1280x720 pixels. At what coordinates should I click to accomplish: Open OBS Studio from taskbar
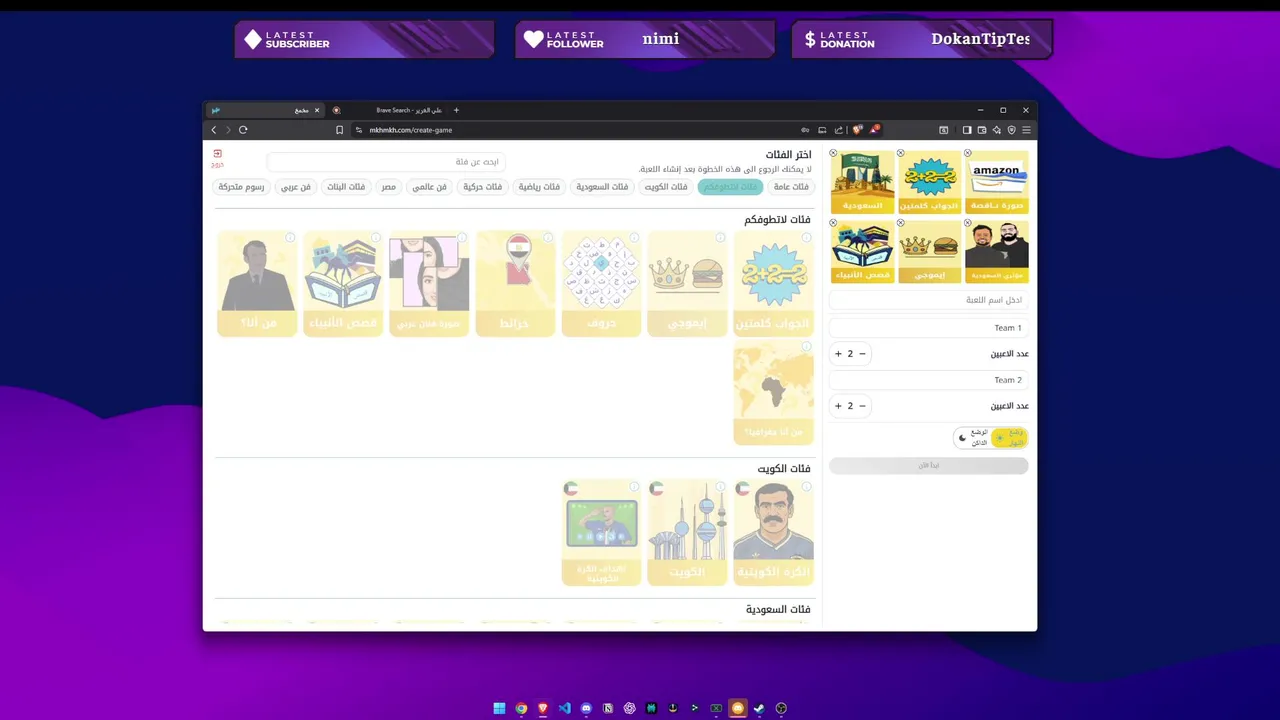tap(781, 708)
